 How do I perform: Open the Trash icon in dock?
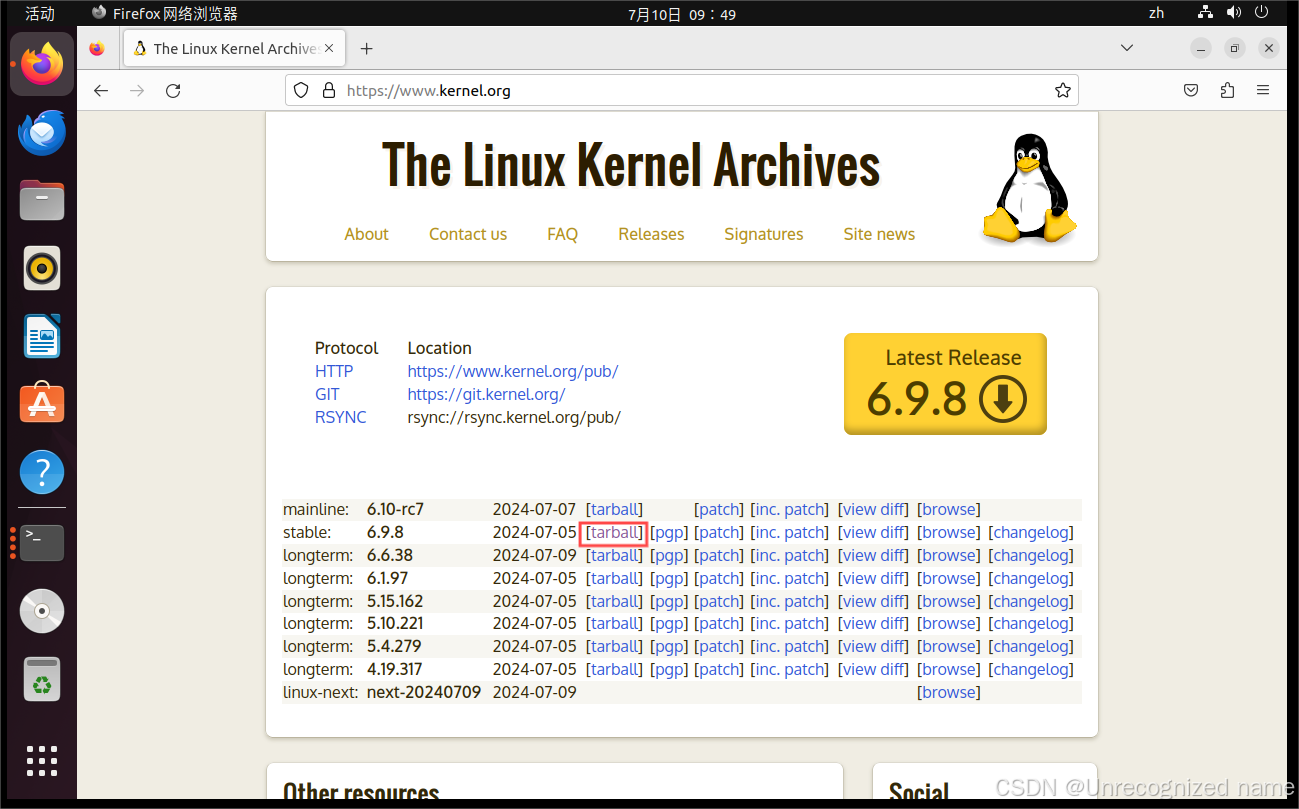42,678
